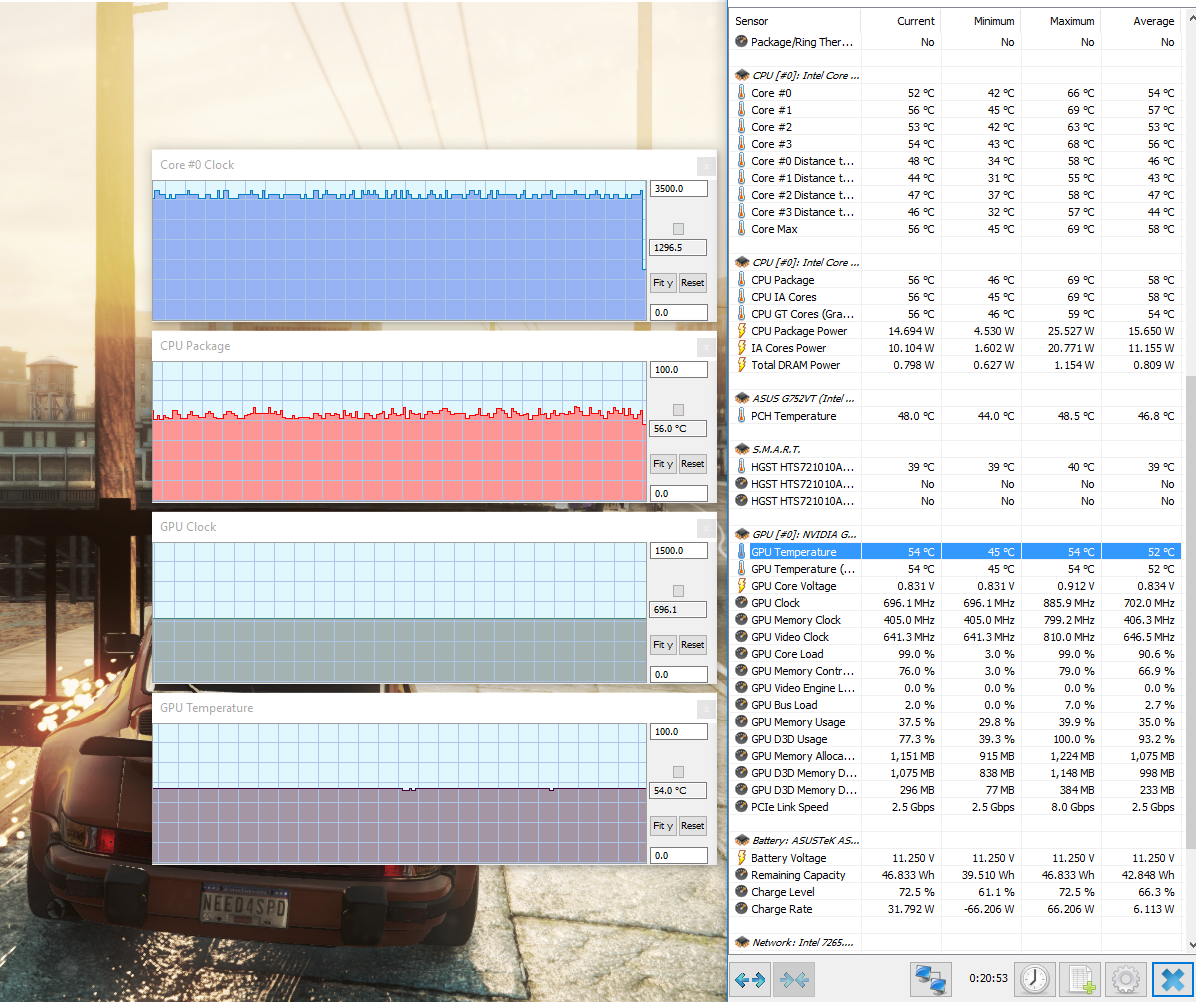Click the circle icon beside GPU Memory Usage
The height and width of the screenshot is (1002, 1196).
click(741, 721)
